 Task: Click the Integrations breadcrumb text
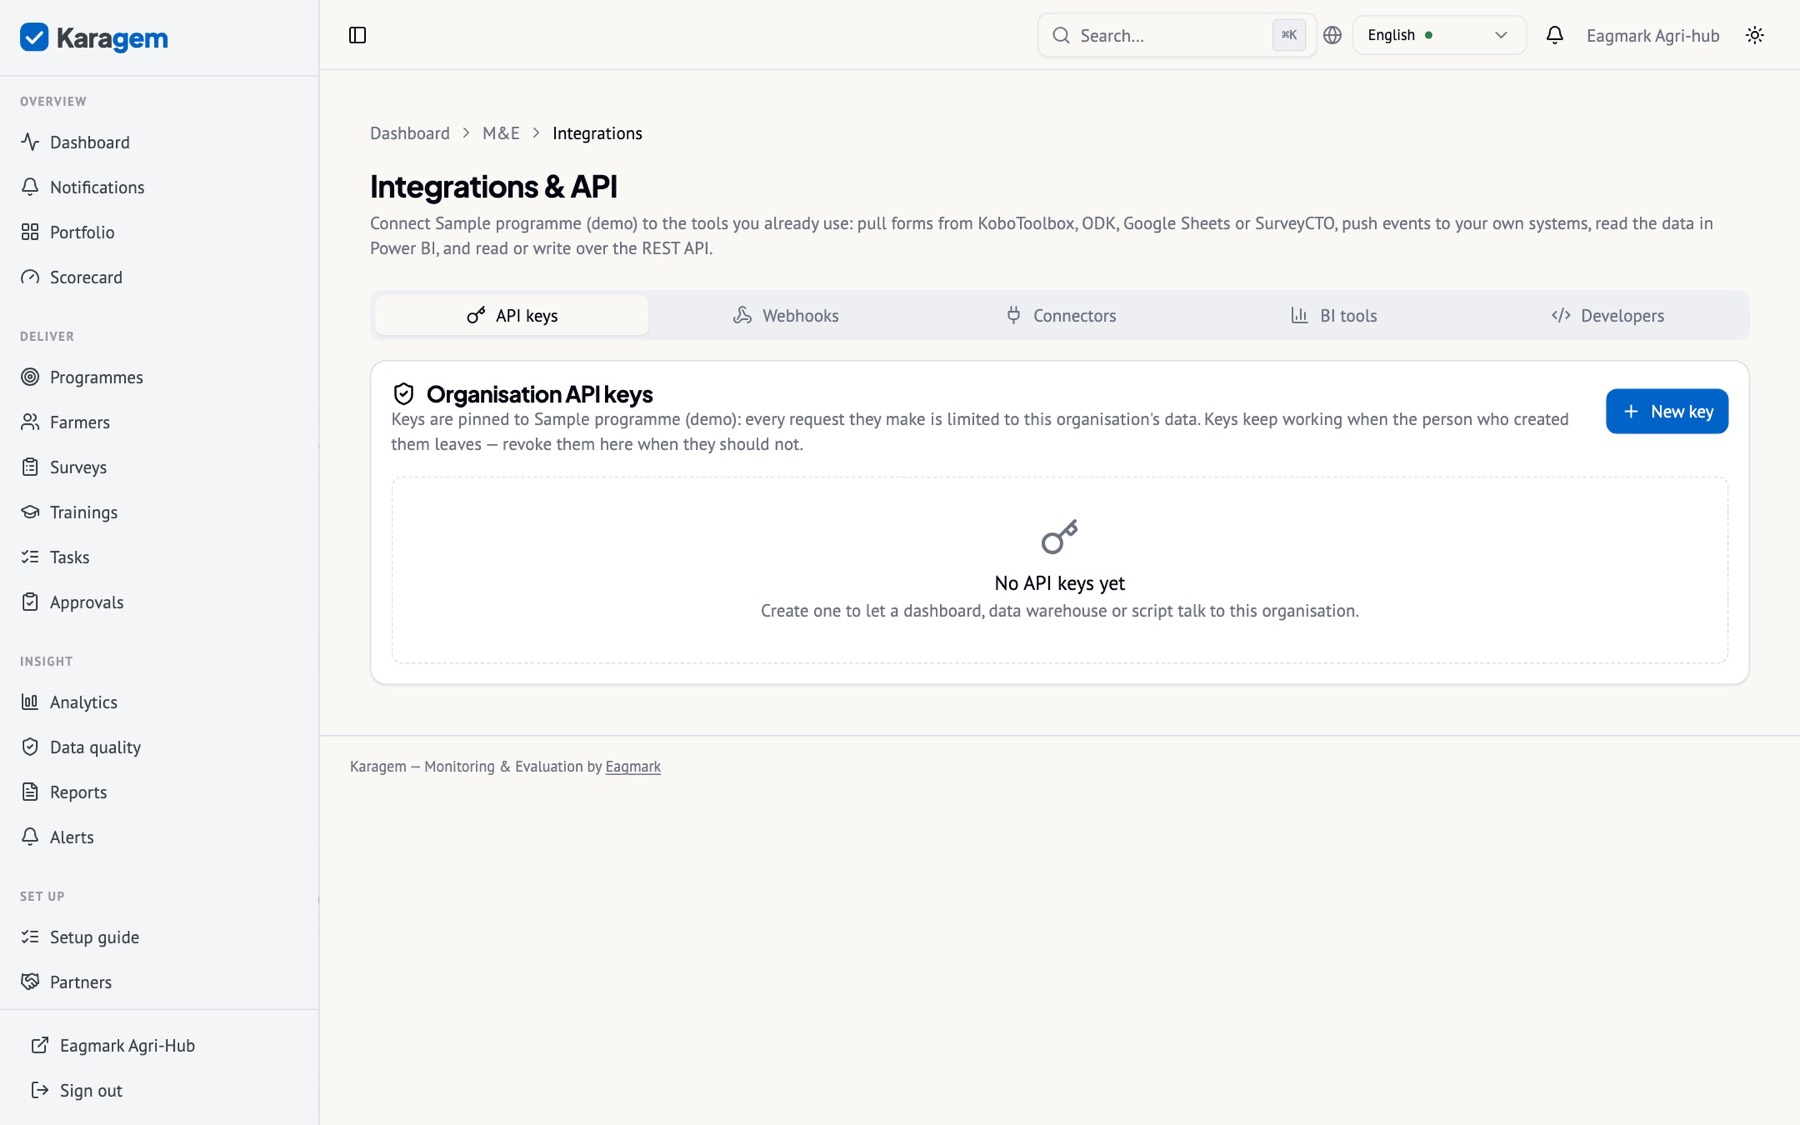point(597,133)
